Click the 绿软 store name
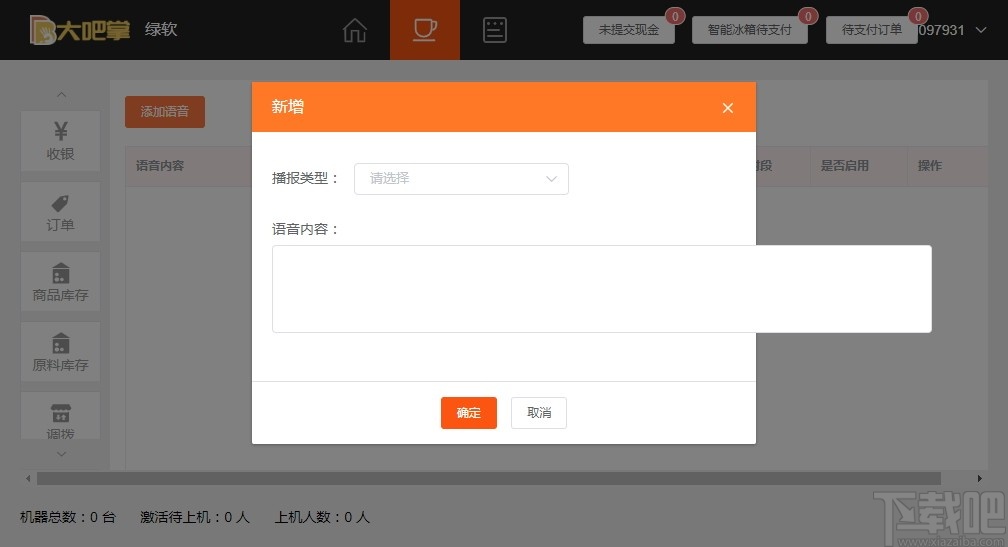1008x547 pixels. pos(161,30)
